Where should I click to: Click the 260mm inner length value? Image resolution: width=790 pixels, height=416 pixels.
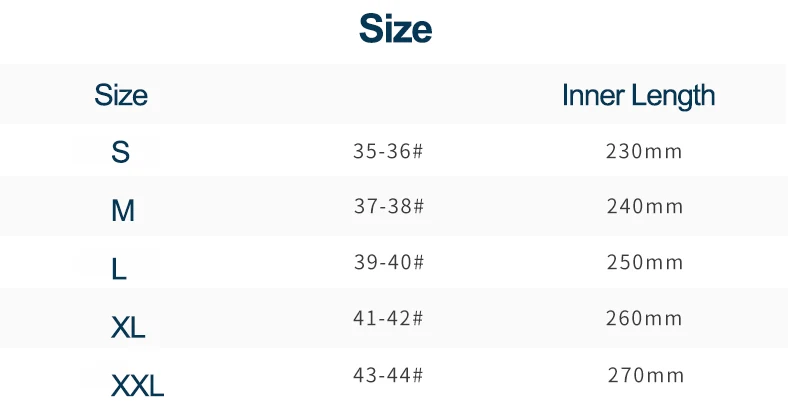coord(644,318)
